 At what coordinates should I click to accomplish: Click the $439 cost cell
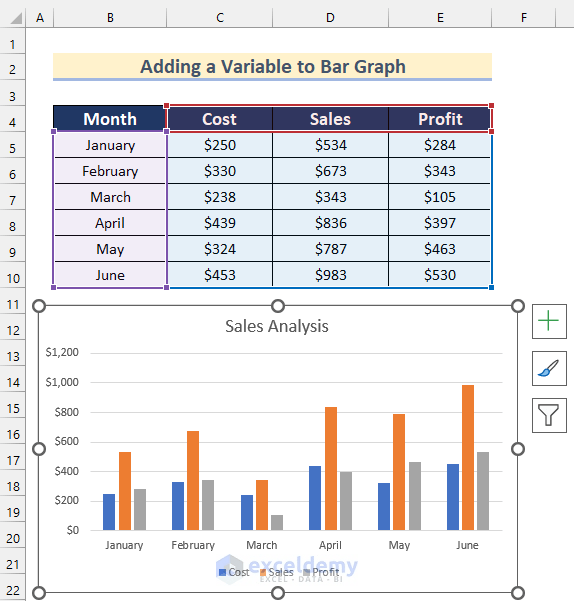pos(220,223)
